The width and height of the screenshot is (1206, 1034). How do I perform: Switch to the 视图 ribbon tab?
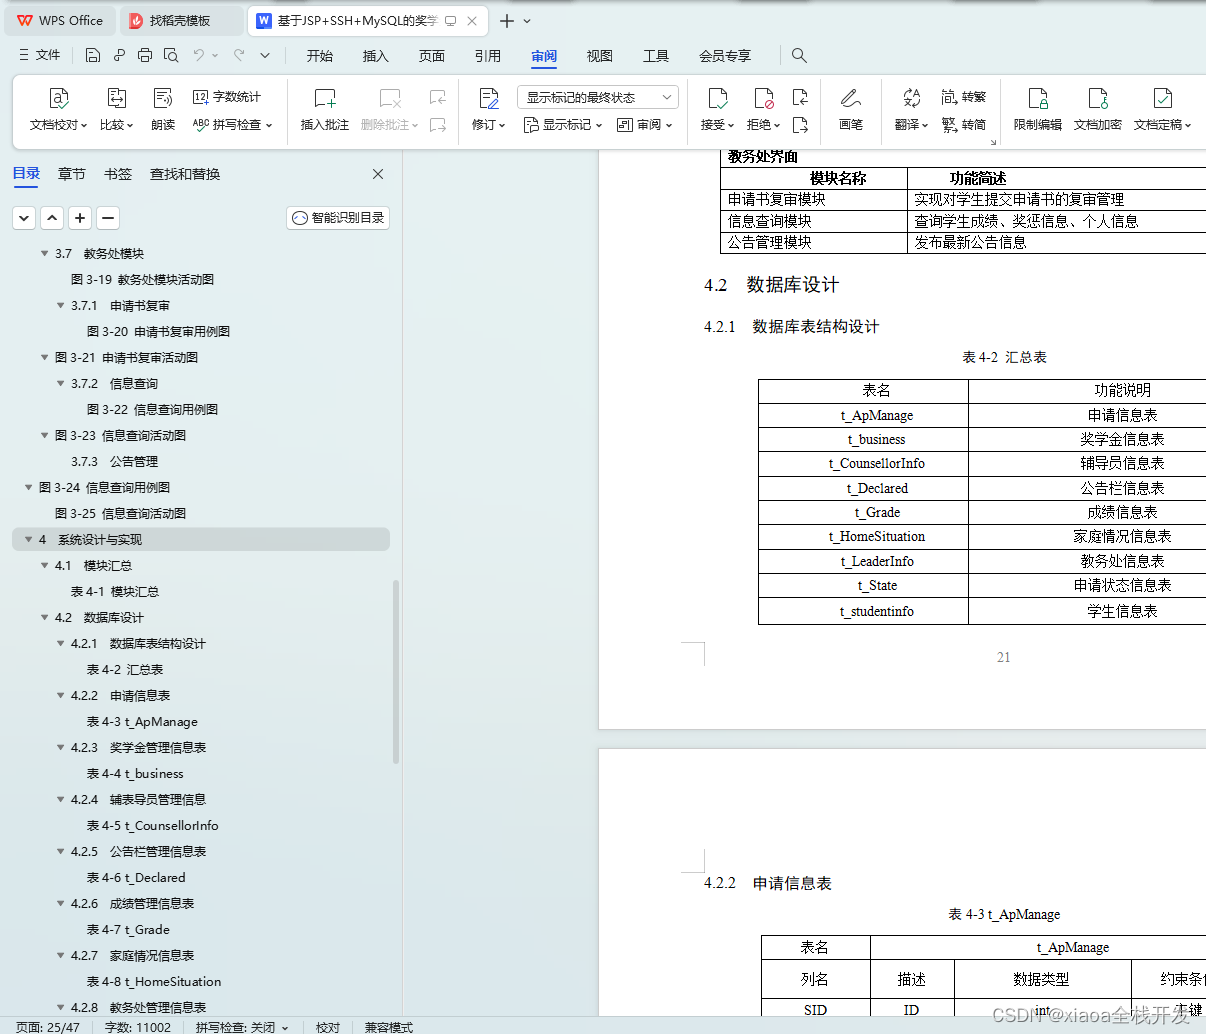[599, 56]
